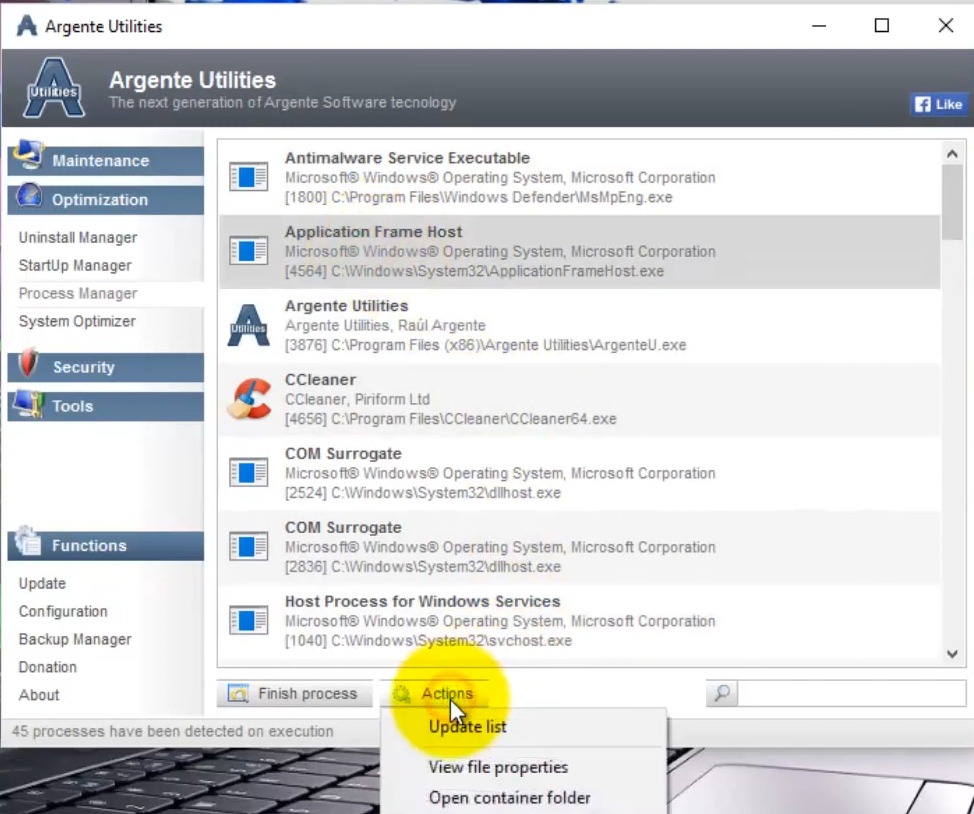The height and width of the screenshot is (814, 974).
Task: Click the Argente Utilities logo in header
Action: (x=54, y=88)
